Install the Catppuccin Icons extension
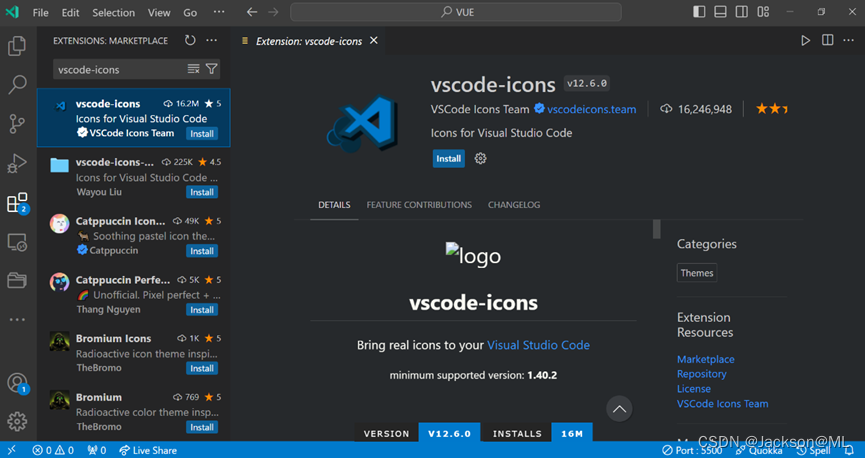865x458 pixels. [202, 251]
